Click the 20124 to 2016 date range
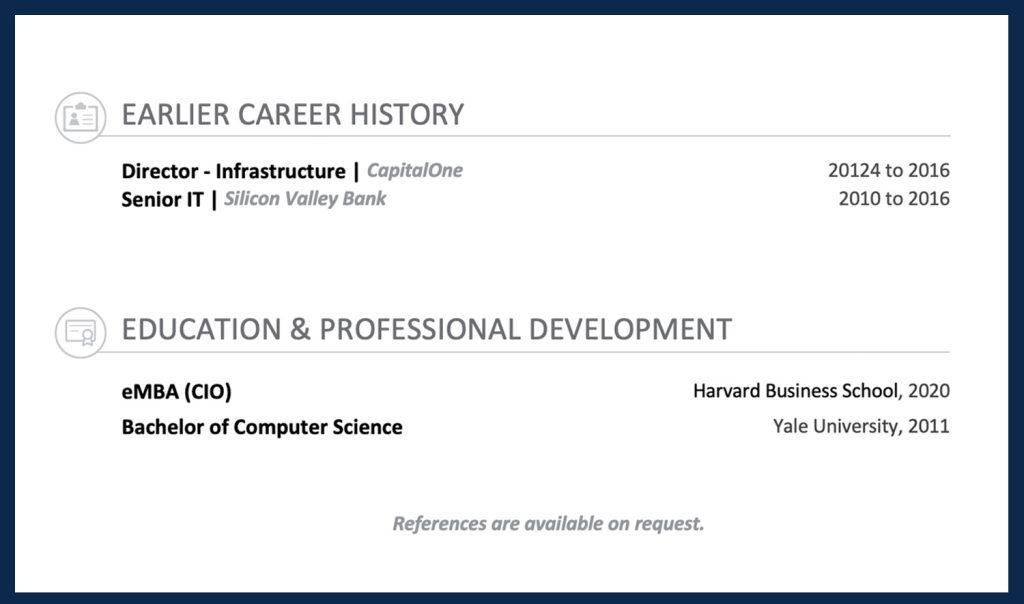 click(888, 171)
